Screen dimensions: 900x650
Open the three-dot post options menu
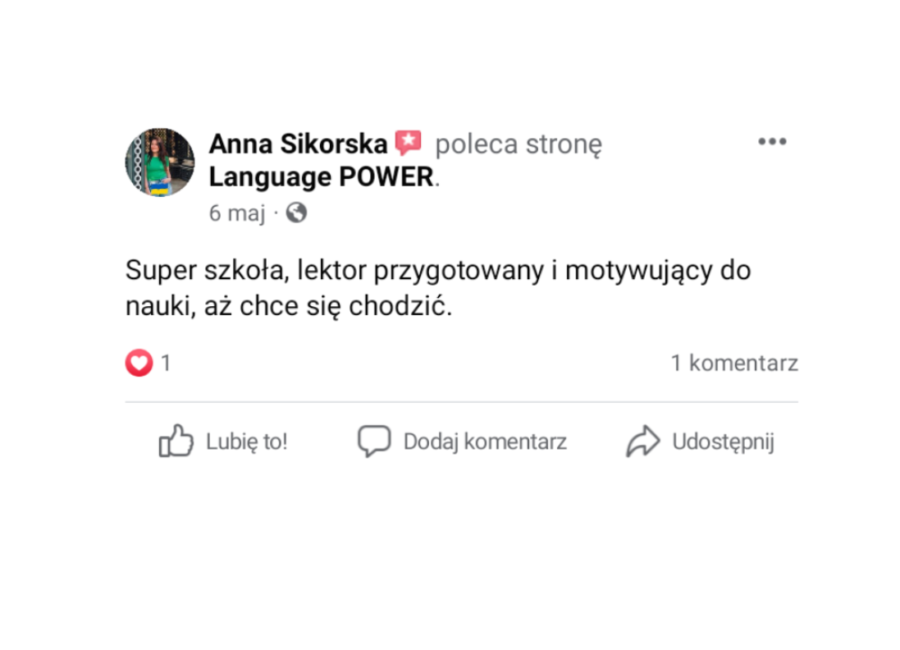[772, 142]
